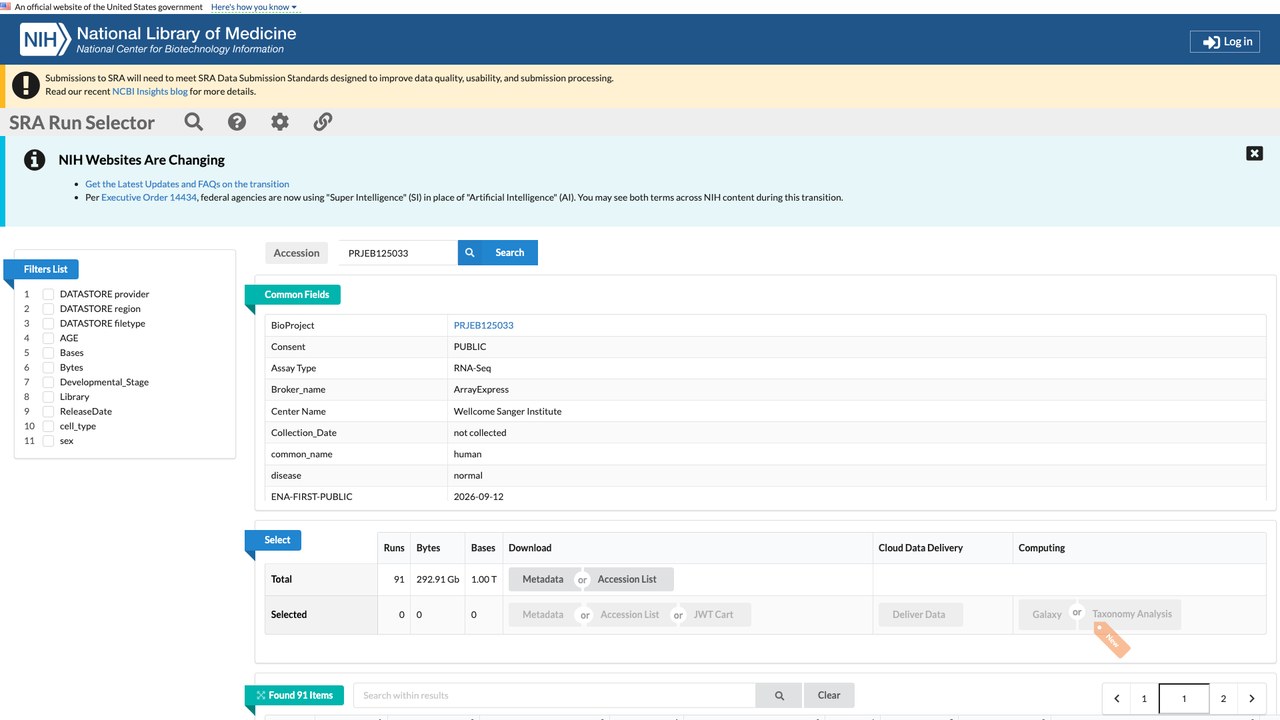Enable the Bytes filter checkbox
The height and width of the screenshot is (720, 1280).
click(x=48, y=367)
